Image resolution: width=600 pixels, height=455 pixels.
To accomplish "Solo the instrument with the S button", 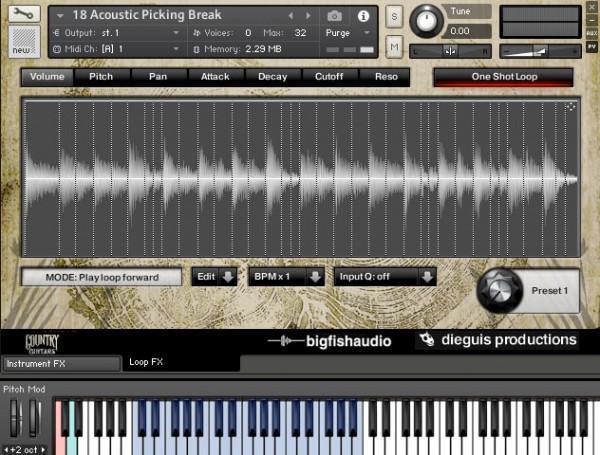I will (393, 17).
